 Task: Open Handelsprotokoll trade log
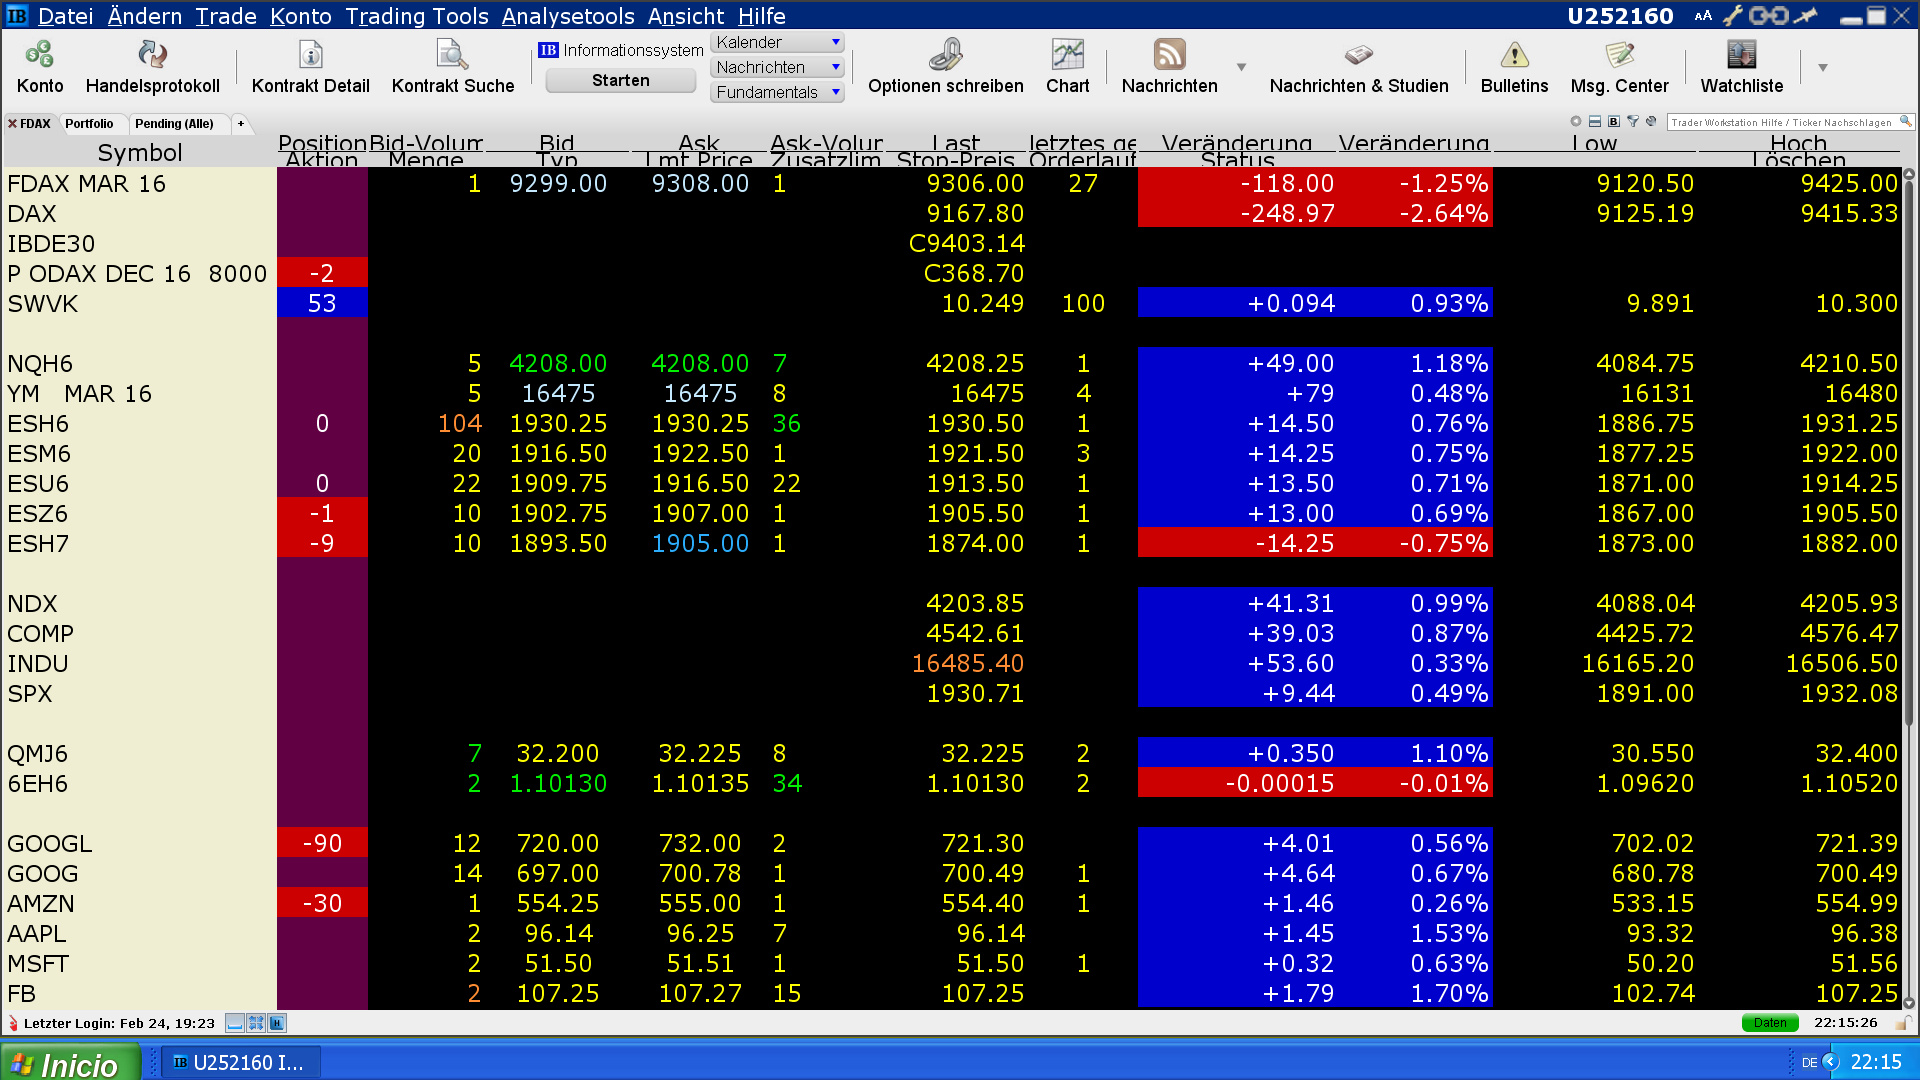152,55
